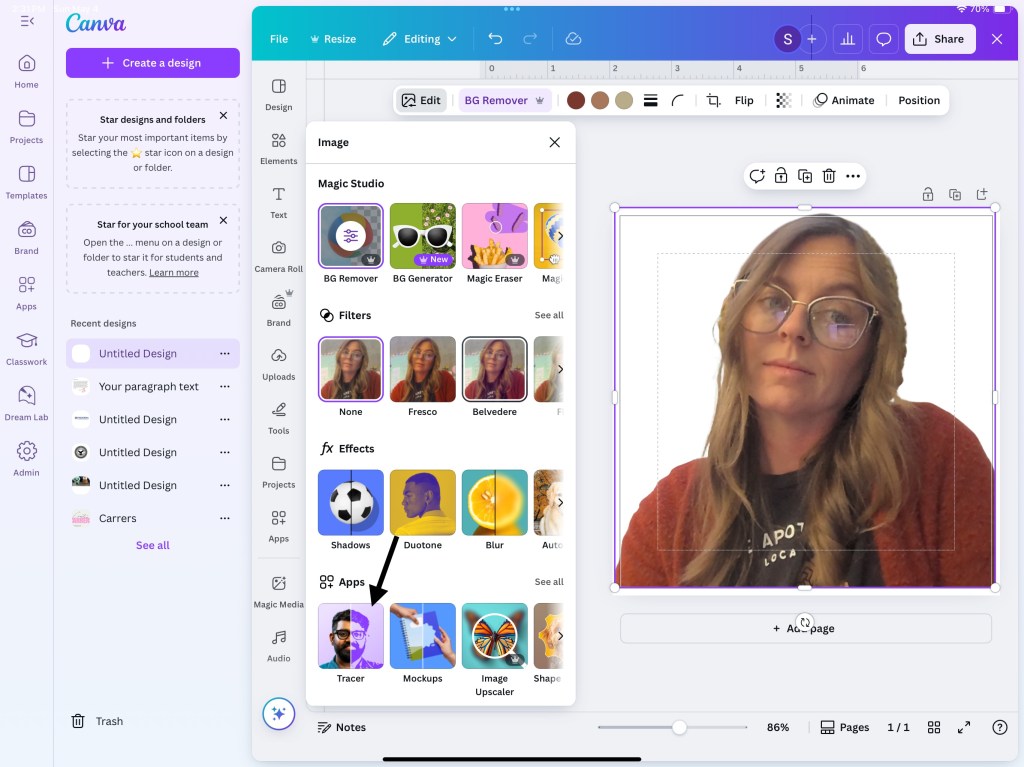Open the more options ellipsis above image
The width and height of the screenshot is (1024, 767).
click(853, 176)
